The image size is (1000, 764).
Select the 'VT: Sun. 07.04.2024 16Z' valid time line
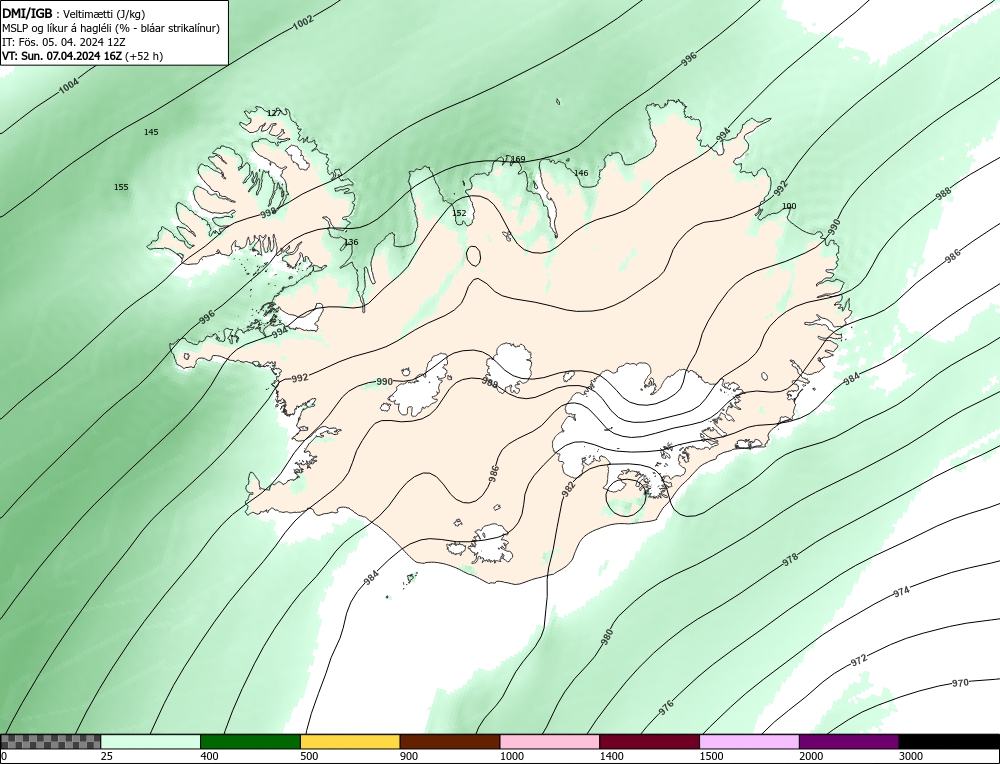point(82,56)
